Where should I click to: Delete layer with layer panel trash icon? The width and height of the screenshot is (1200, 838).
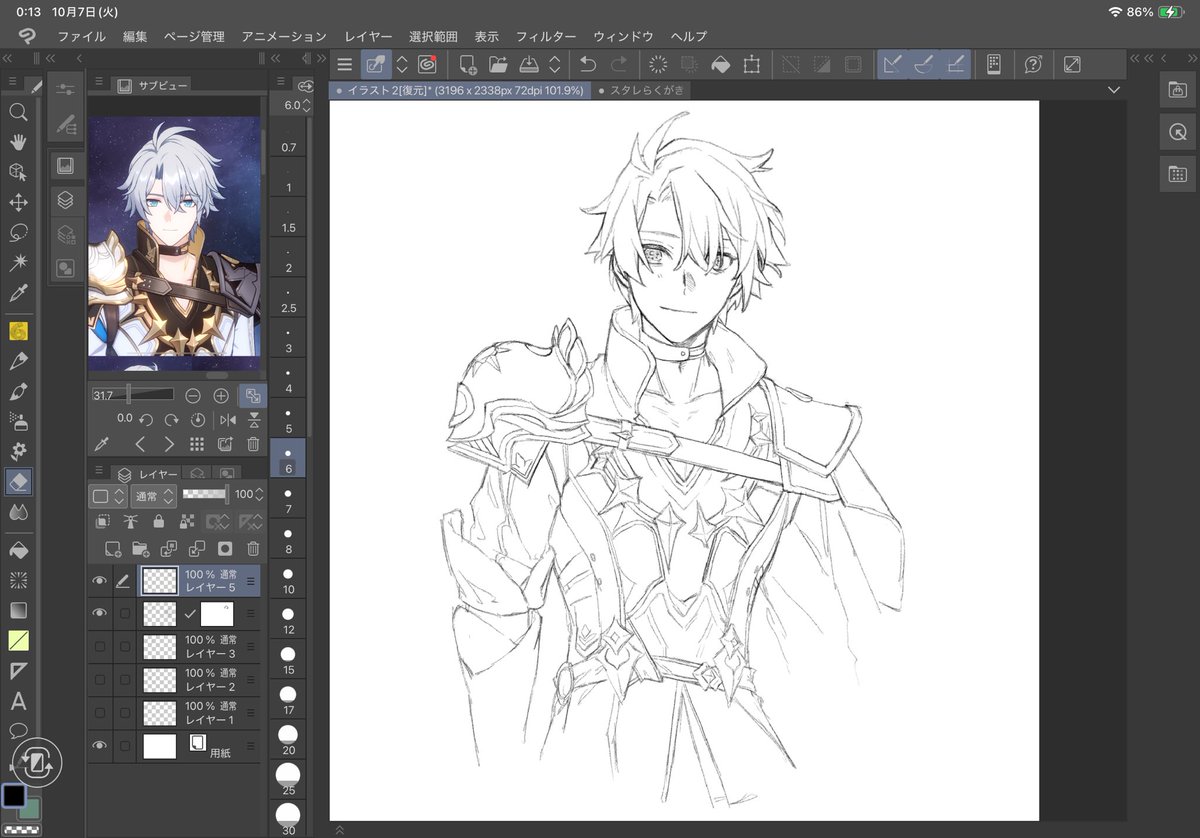click(x=253, y=549)
